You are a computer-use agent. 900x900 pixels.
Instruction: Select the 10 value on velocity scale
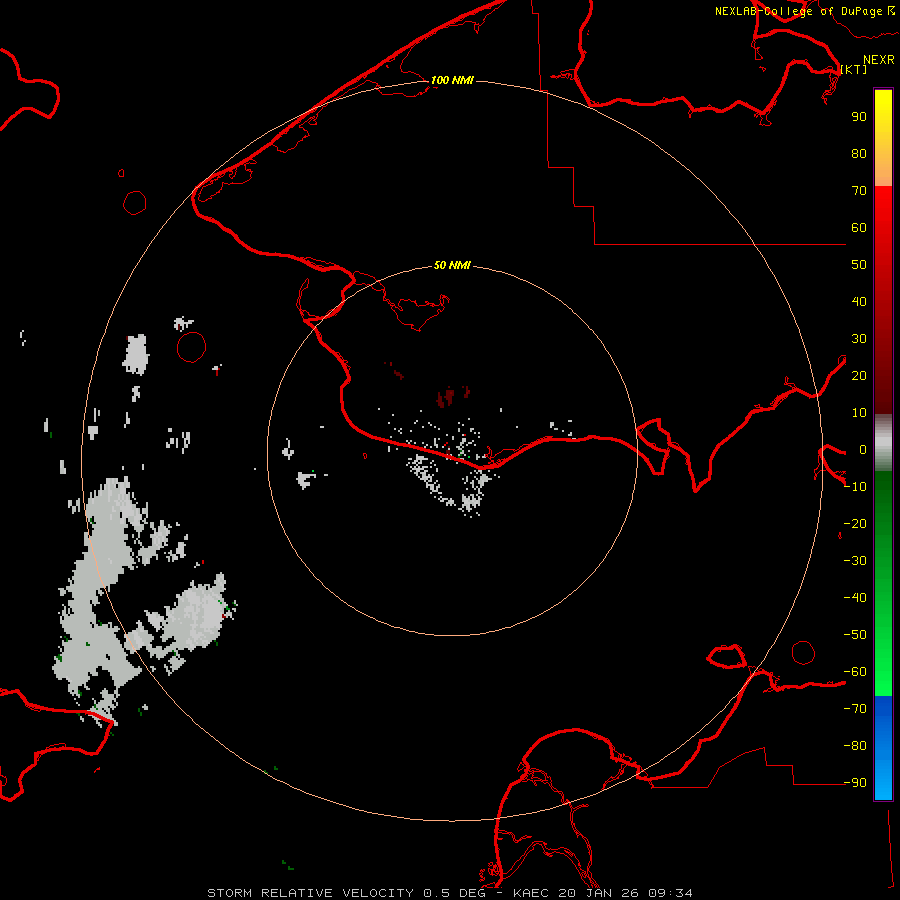tap(859, 413)
